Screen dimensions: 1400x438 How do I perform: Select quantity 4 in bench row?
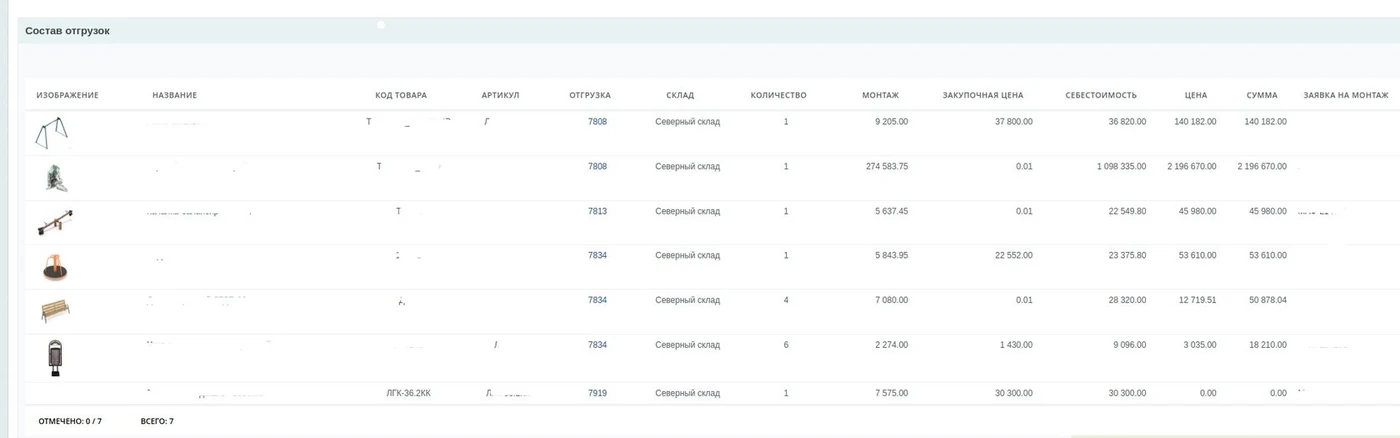tap(786, 300)
